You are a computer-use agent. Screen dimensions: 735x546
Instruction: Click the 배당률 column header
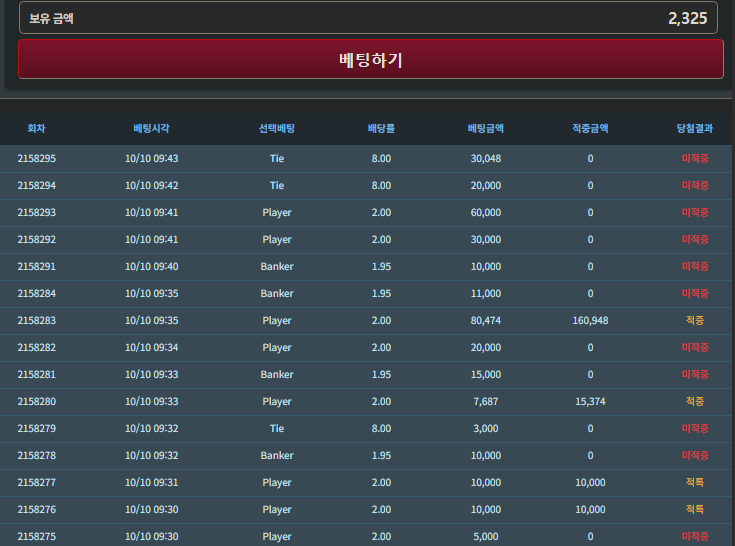(381, 128)
